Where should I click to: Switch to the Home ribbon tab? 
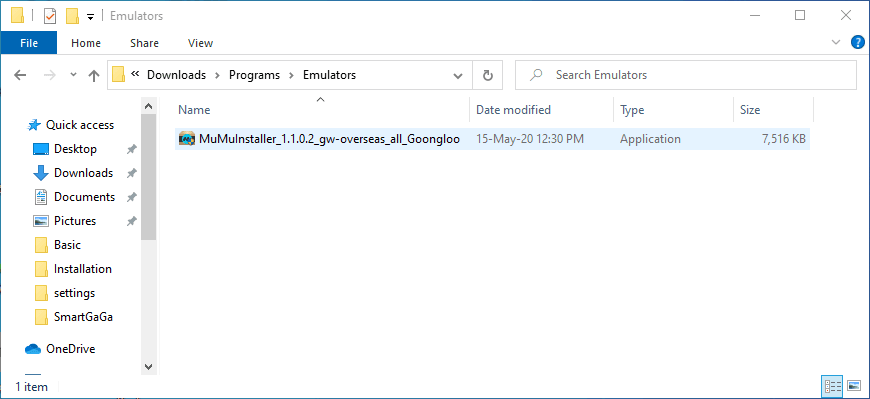coord(86,43)
